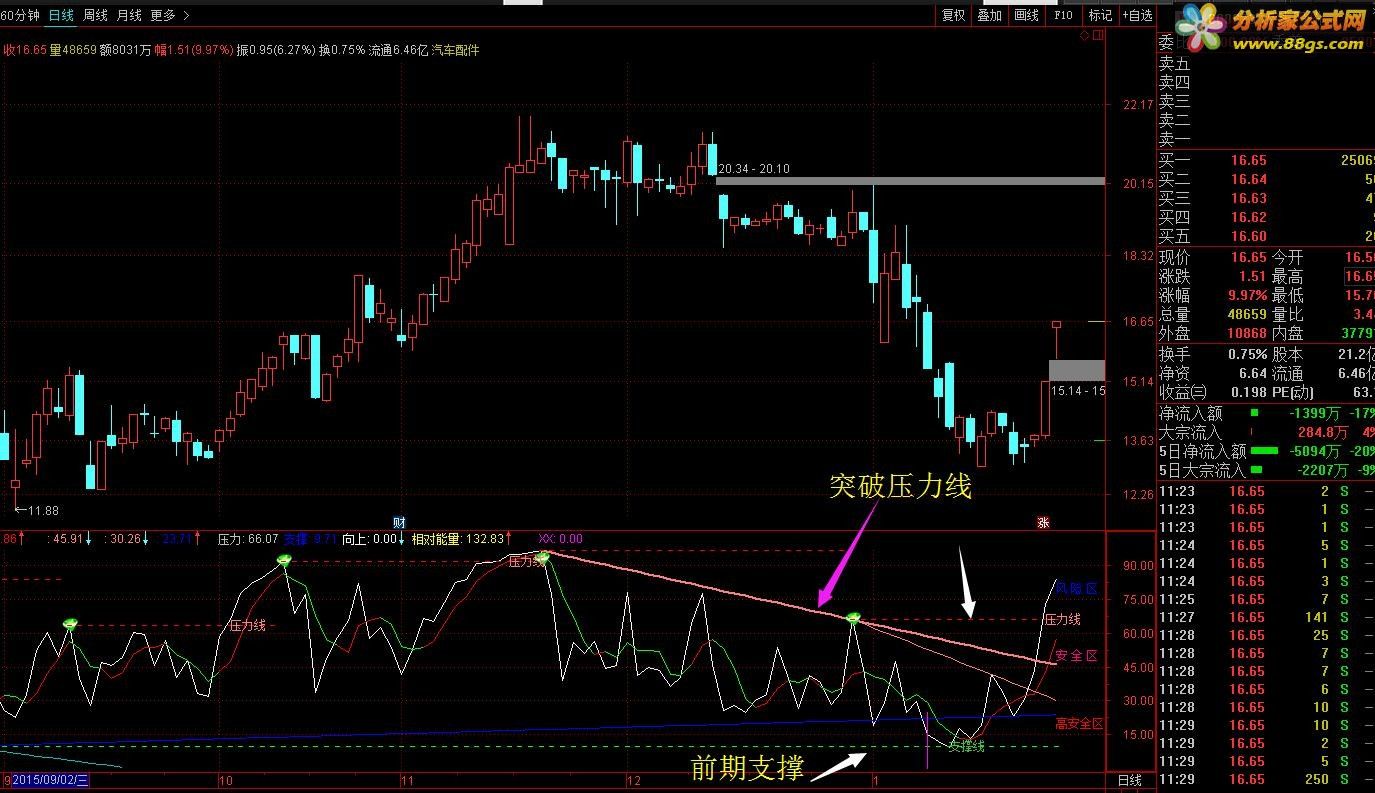Click the 换手 value 0.75%

pos(1247,355)
